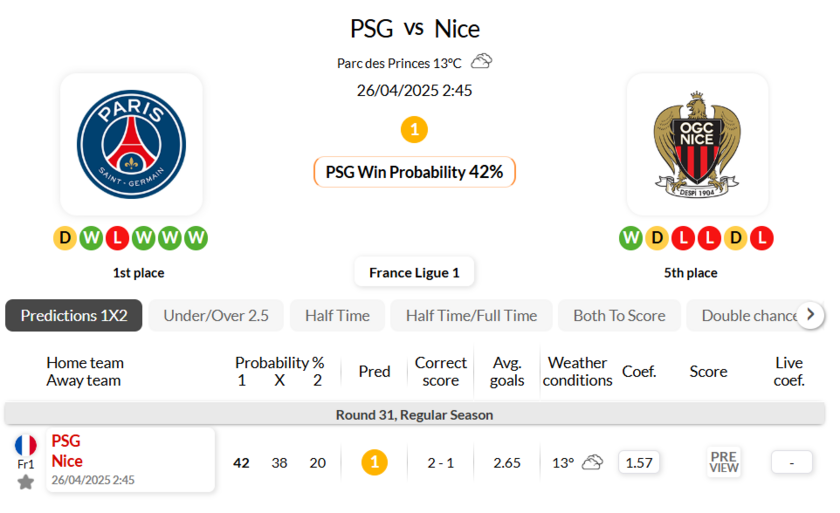Switch to the Under/Over 2.5 tab
Image resolution: width=840 pixels, height=513 pixels.
click(x=216, y=315)
